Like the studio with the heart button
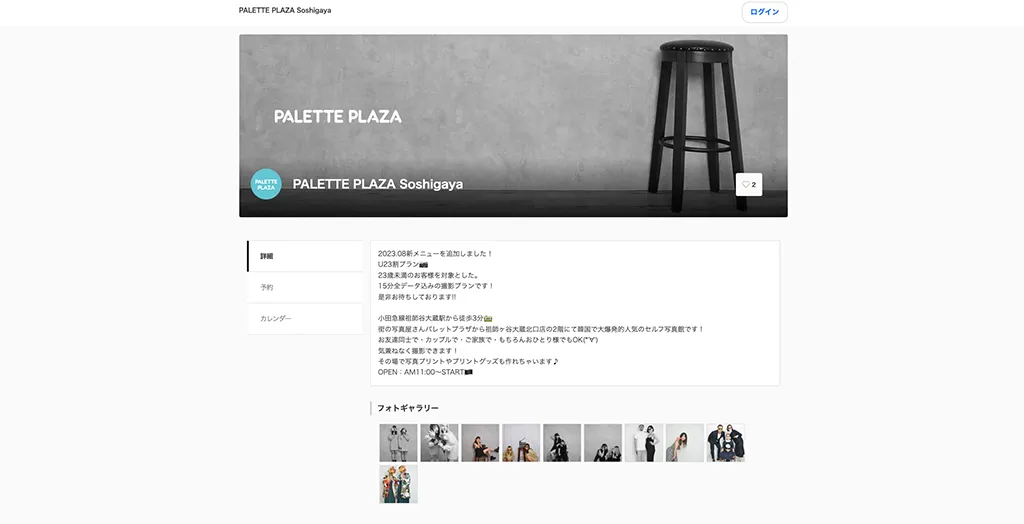Screen dimensions: 1024x524 [748, 184]
